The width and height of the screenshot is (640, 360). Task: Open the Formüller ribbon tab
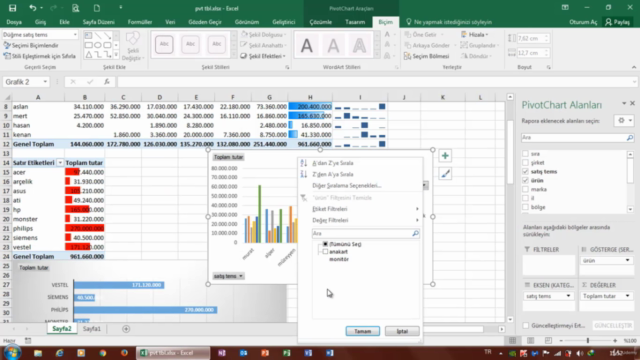(x=140, y=22)
